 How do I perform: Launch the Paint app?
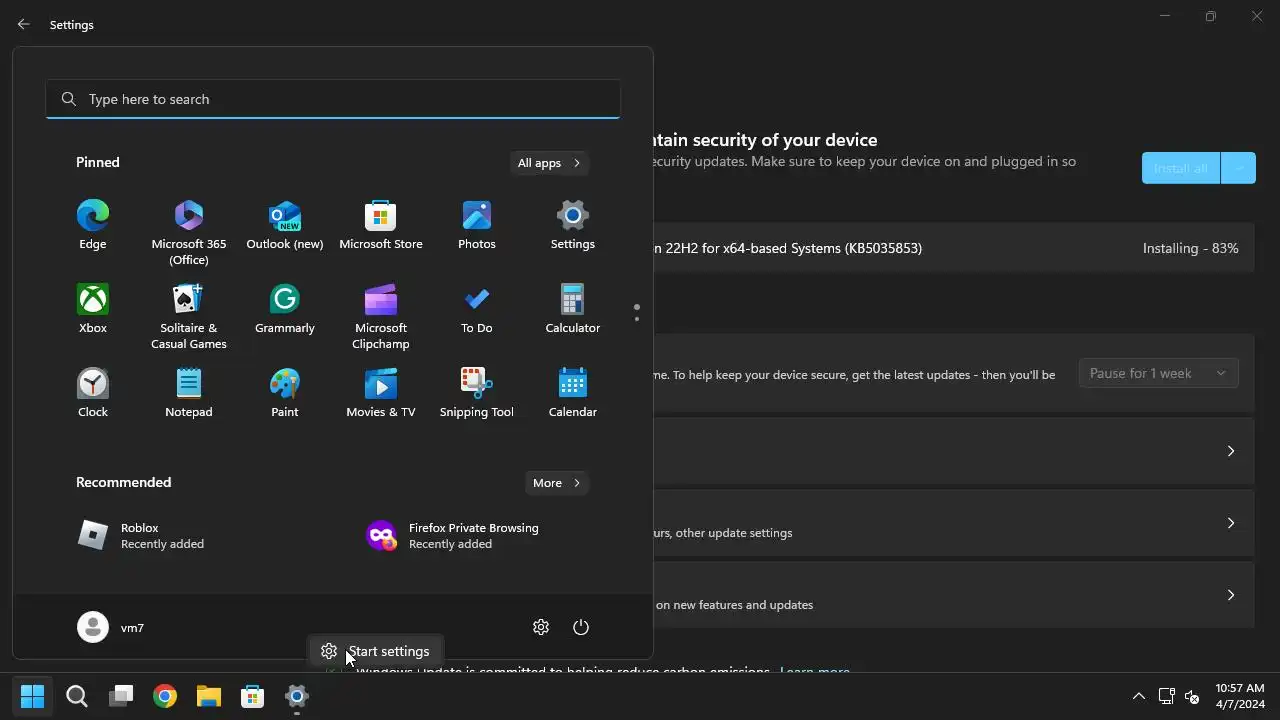tap(285, 393)
